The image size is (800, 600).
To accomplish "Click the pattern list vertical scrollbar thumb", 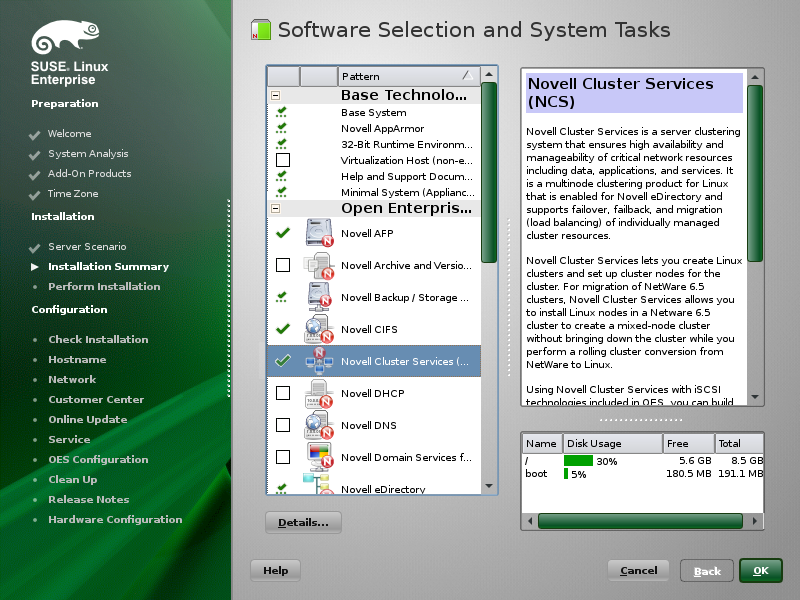I will tap(489, 172).
